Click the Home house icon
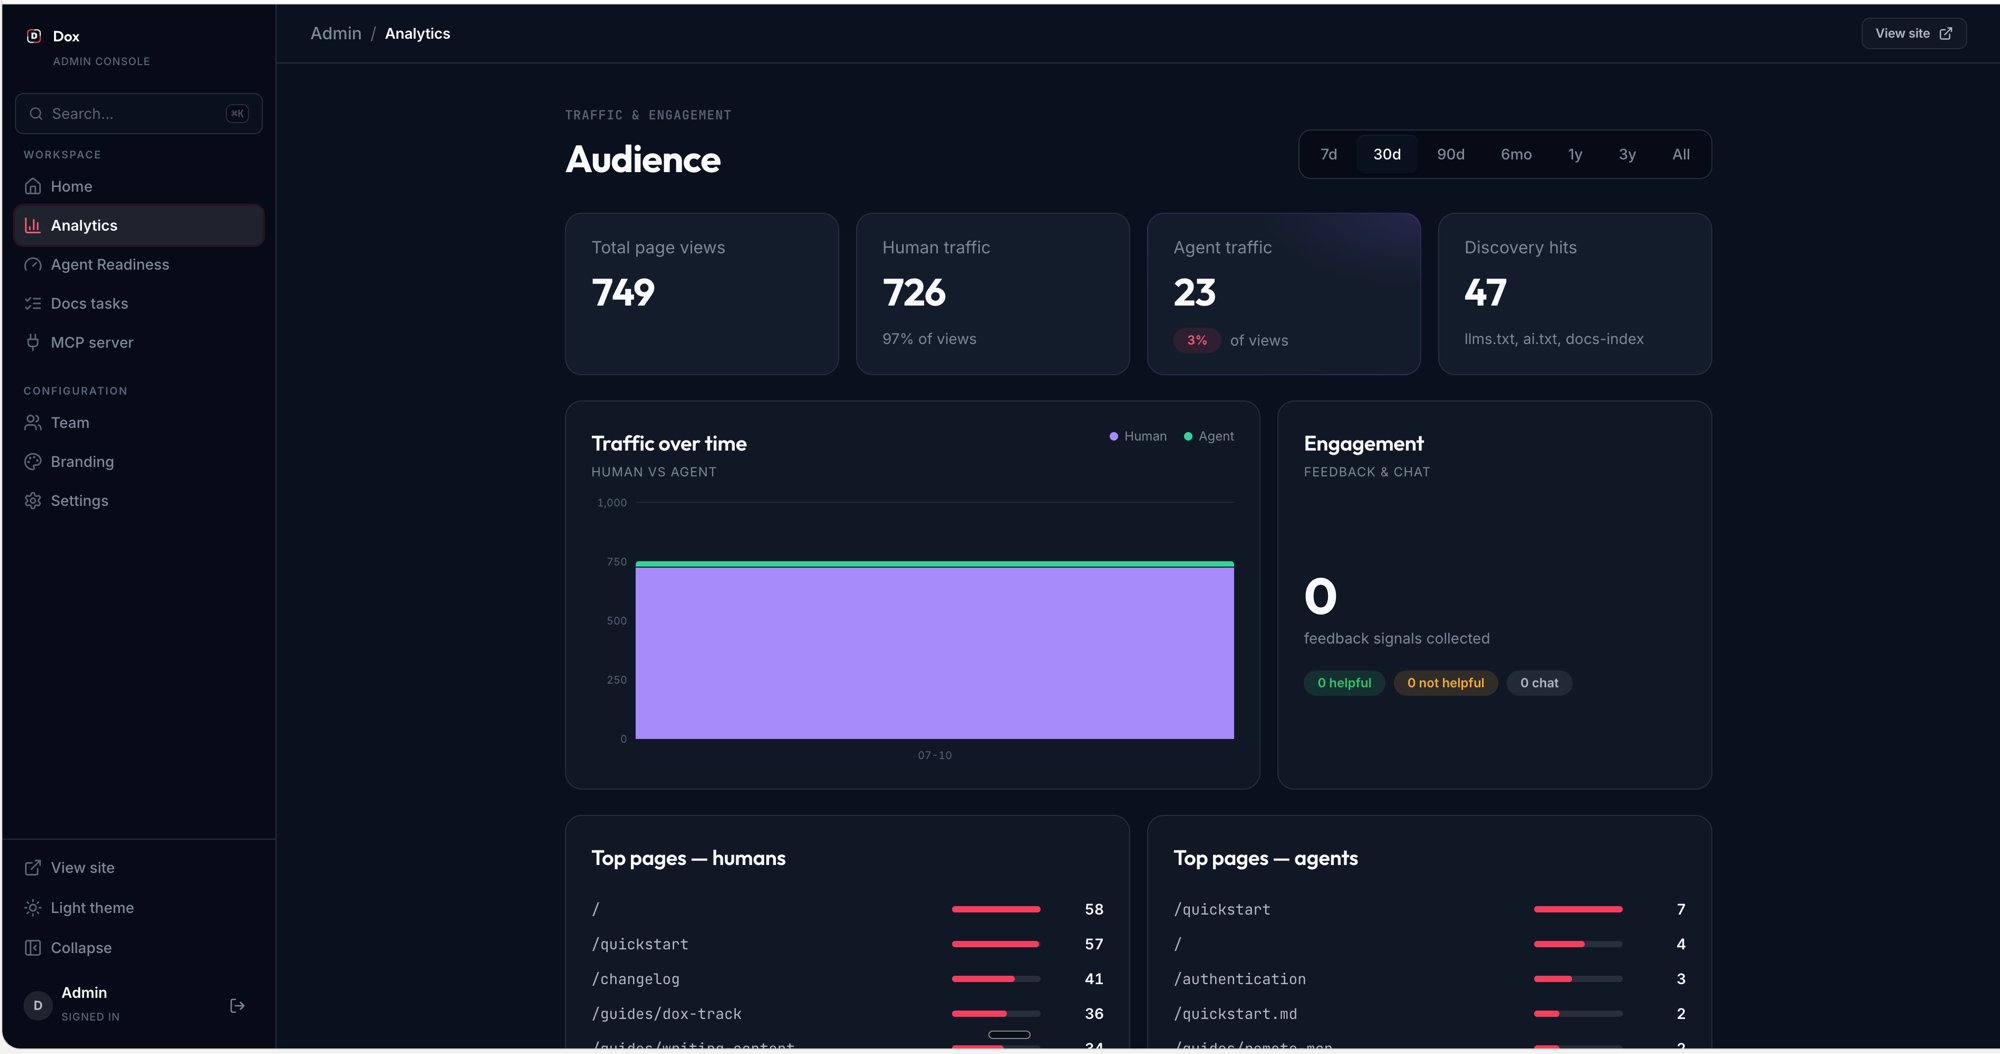The image size is (2000, 1054). [x=33, y=186]
